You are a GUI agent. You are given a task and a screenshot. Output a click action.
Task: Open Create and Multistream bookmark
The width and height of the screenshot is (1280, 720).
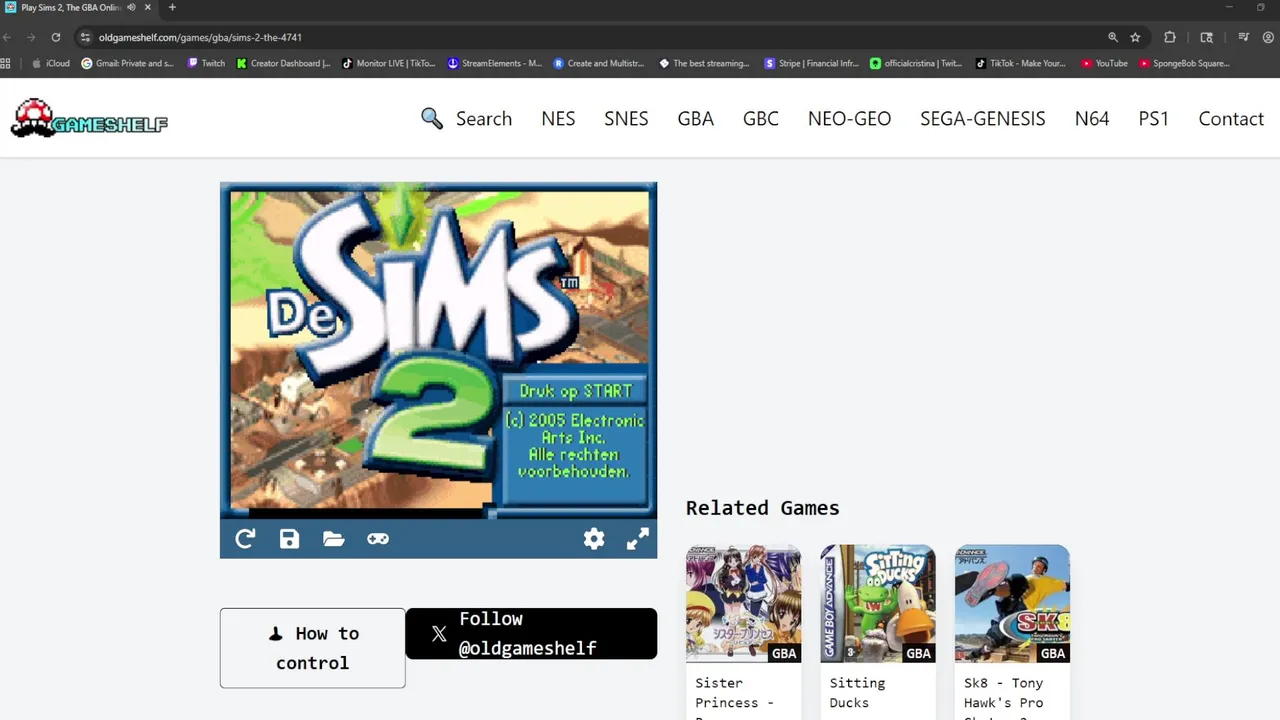tap(599, 63)
